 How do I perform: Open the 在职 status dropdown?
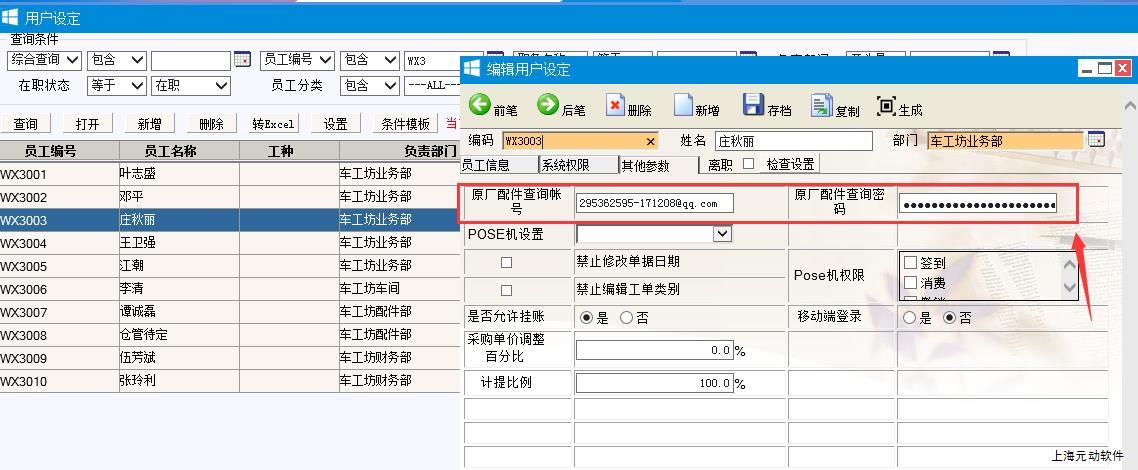click(221, 86)
